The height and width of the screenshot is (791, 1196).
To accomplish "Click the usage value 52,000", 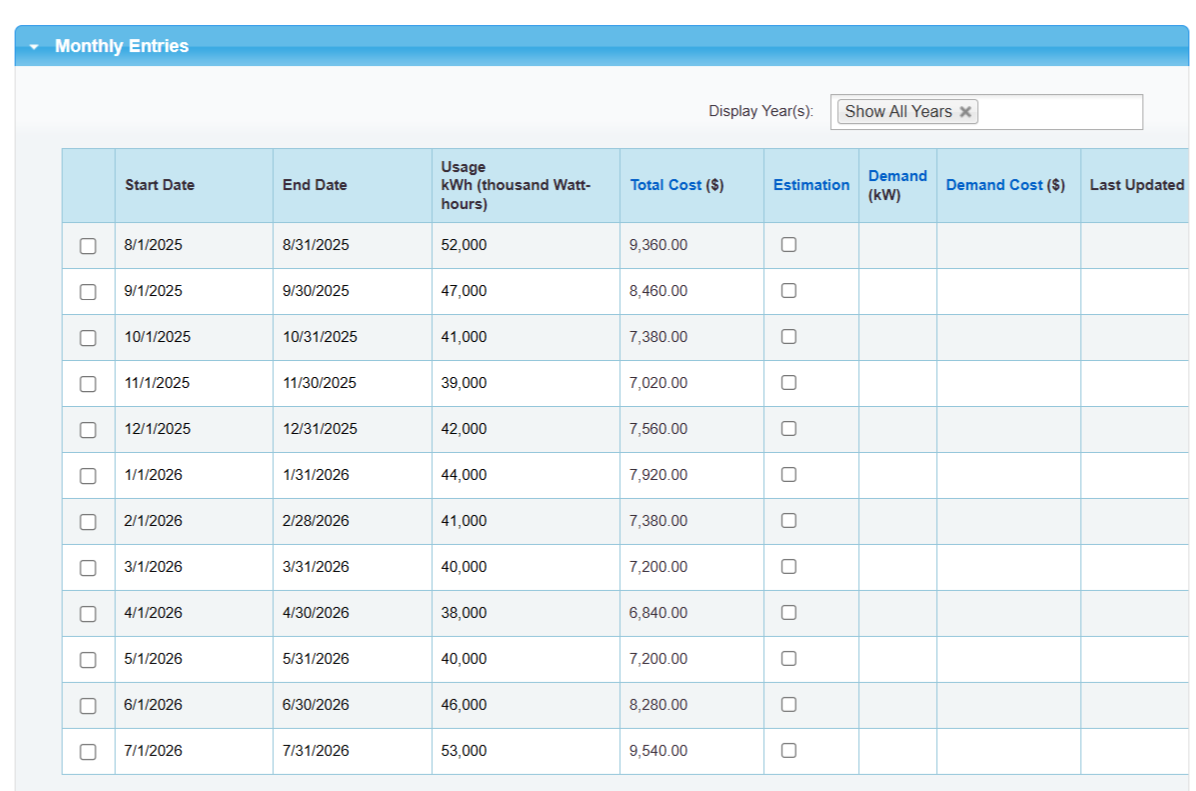I will (x=464, y=245).
